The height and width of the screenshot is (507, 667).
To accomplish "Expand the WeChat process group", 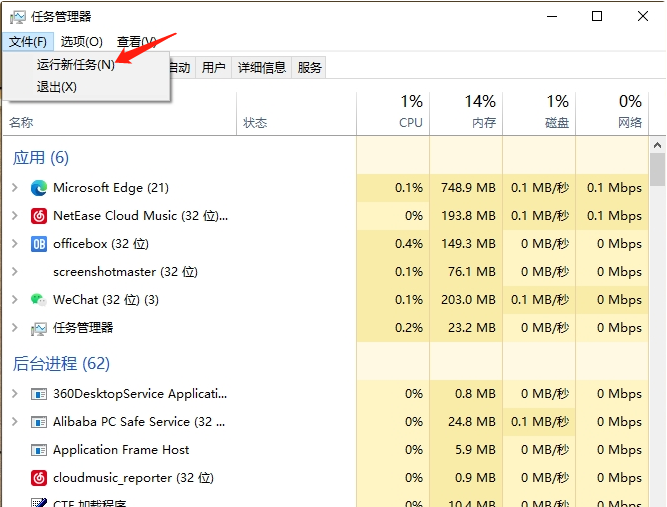I will (15, 300).
